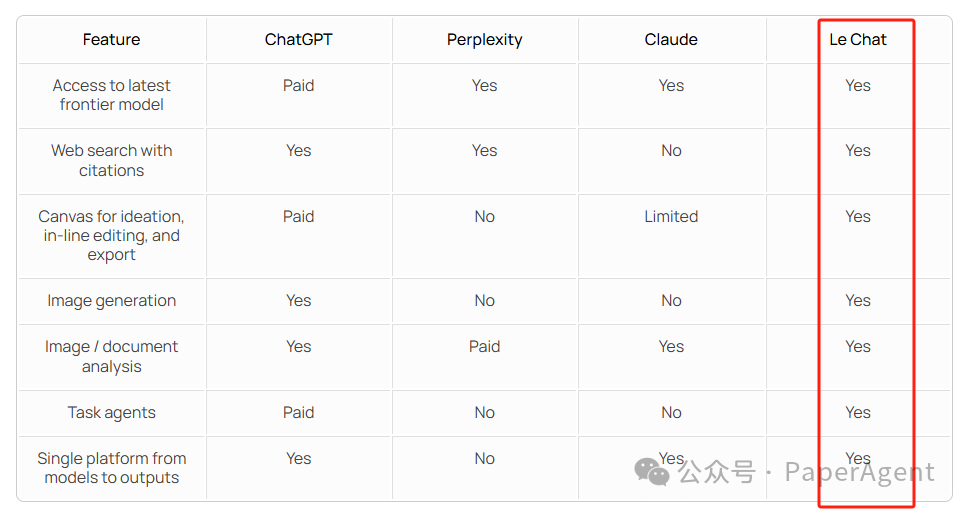
Task: Click the WeChat logo icon in watermark
Action: click(652, 472)
